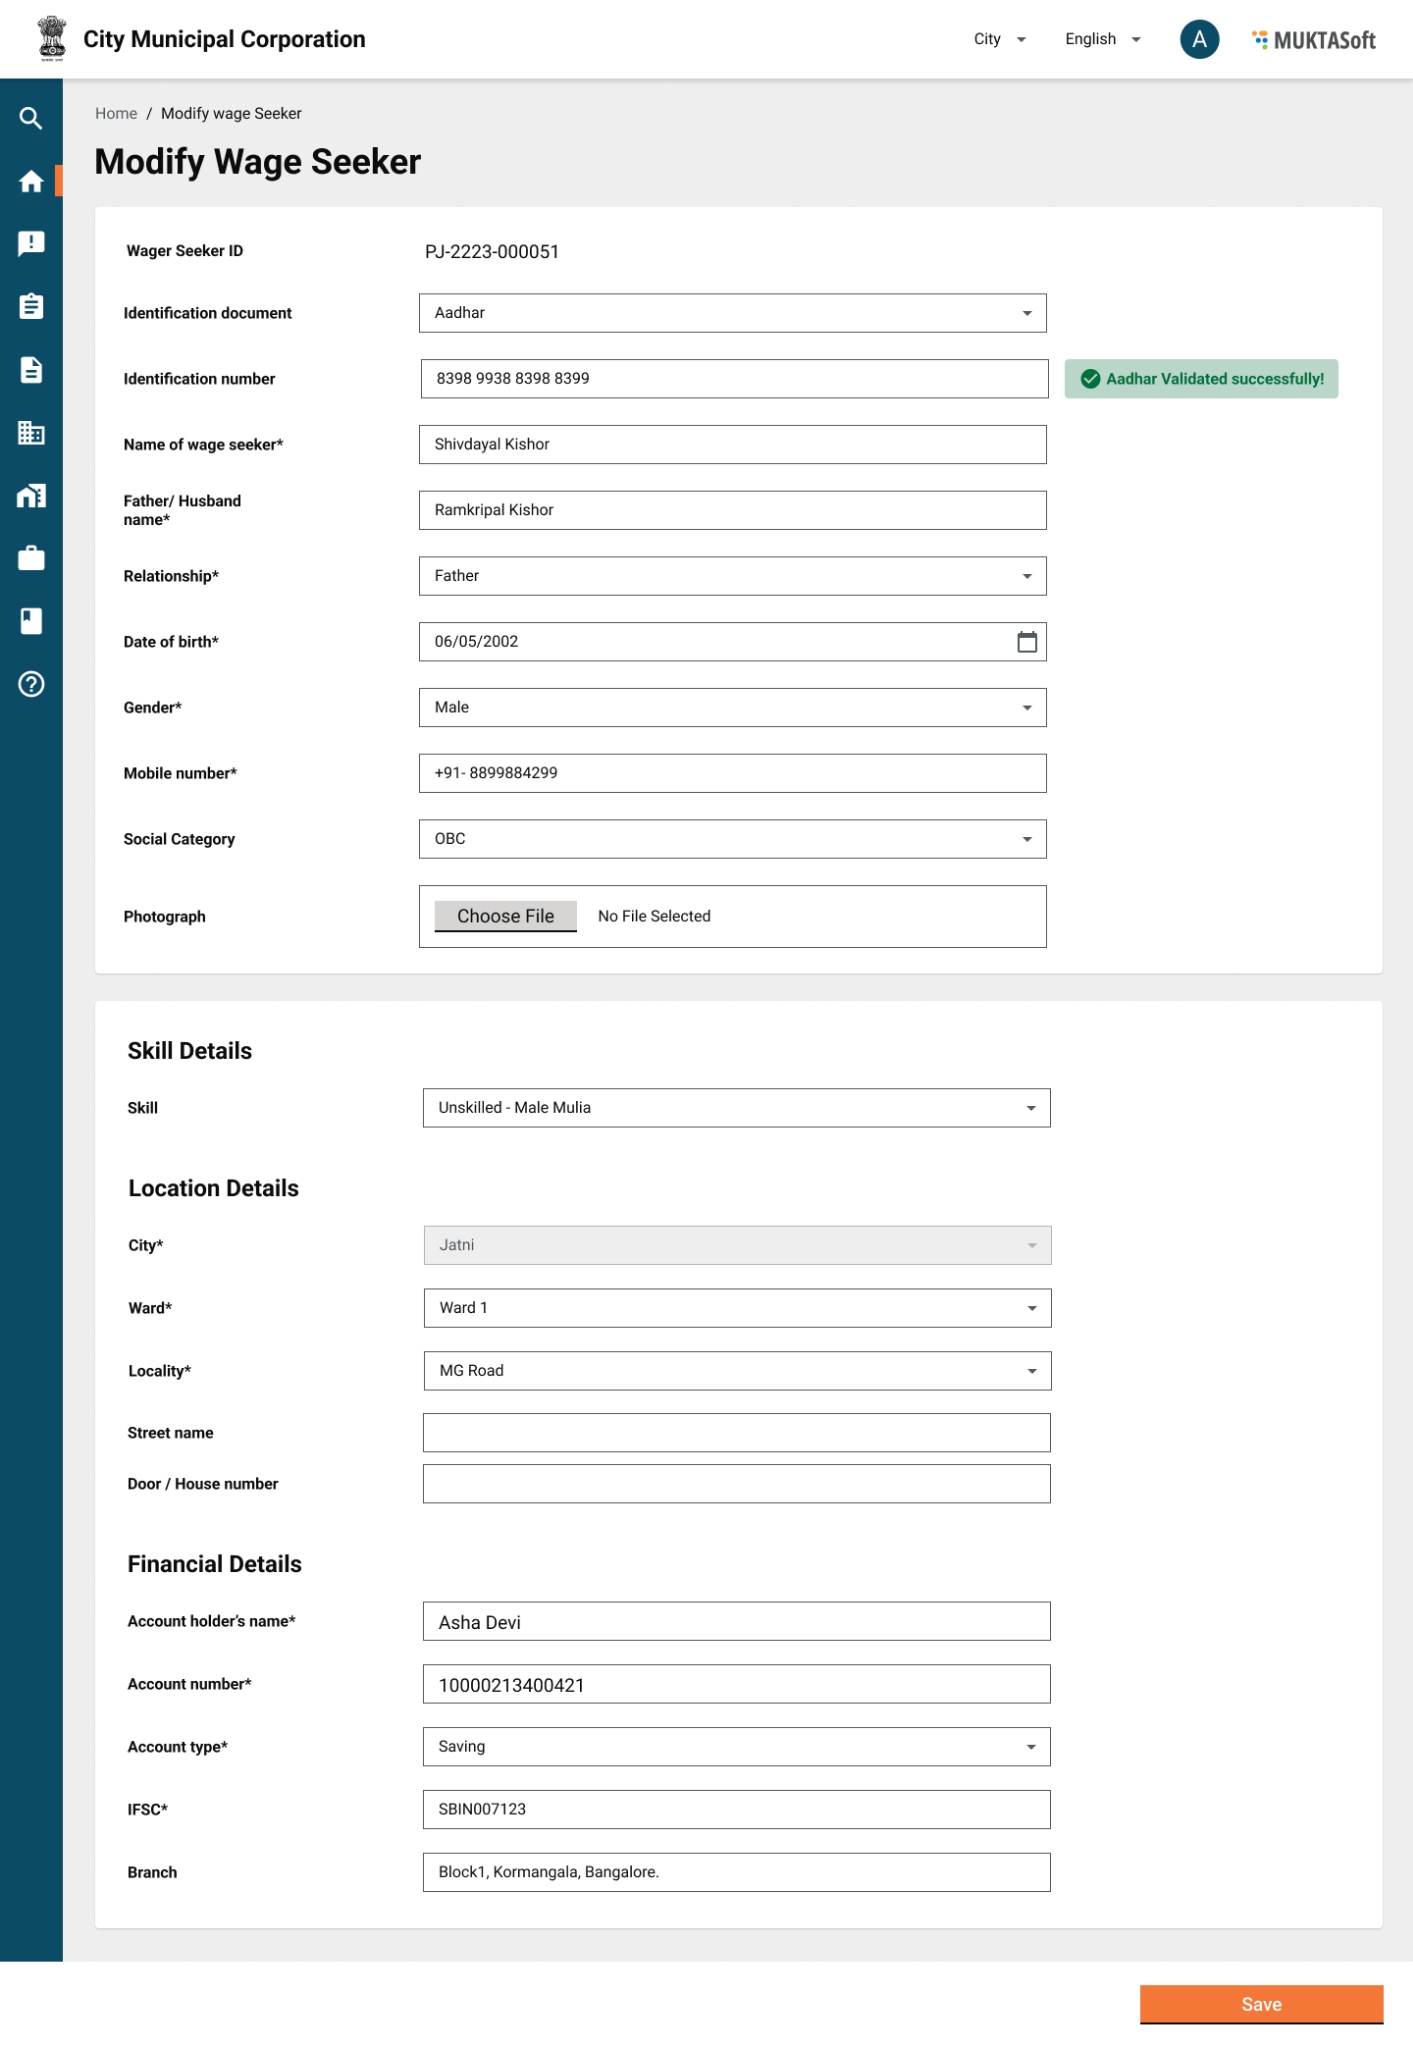Open the clipboard icon in sidebar
The image size is (1413, 2048).
31,306
